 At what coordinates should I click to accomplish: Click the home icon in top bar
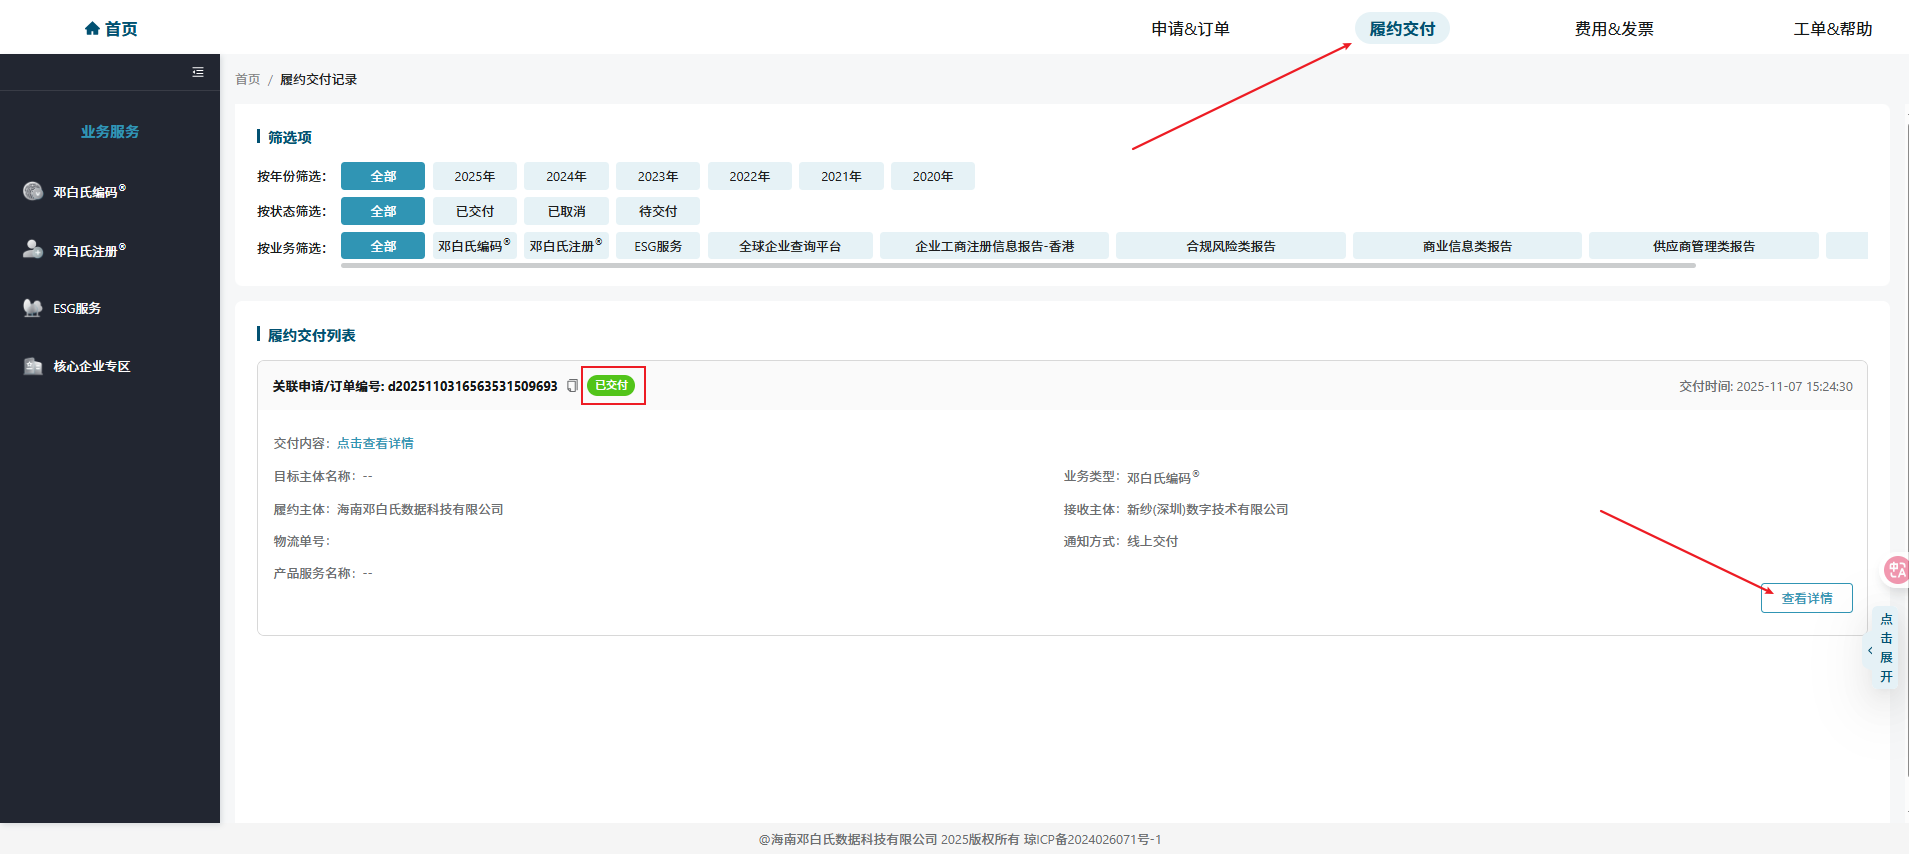(x=92, y=29)
